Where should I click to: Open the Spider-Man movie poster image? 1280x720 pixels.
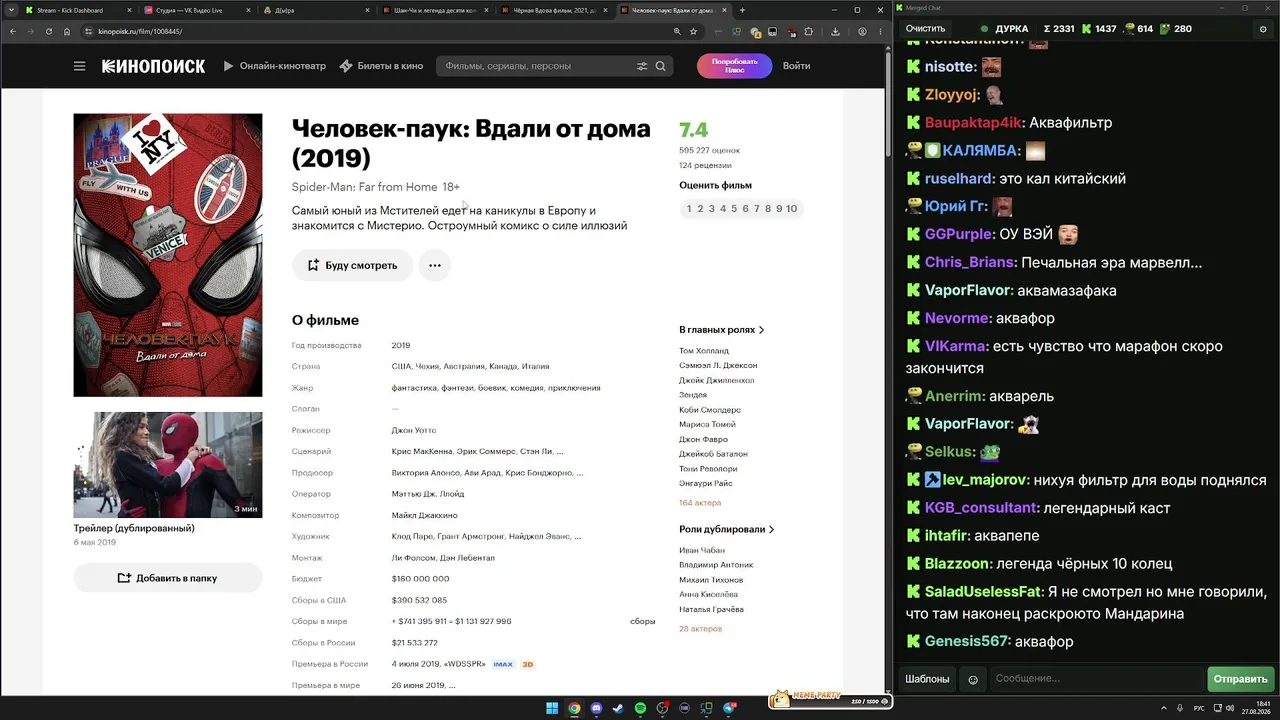[x=168, y=255]
